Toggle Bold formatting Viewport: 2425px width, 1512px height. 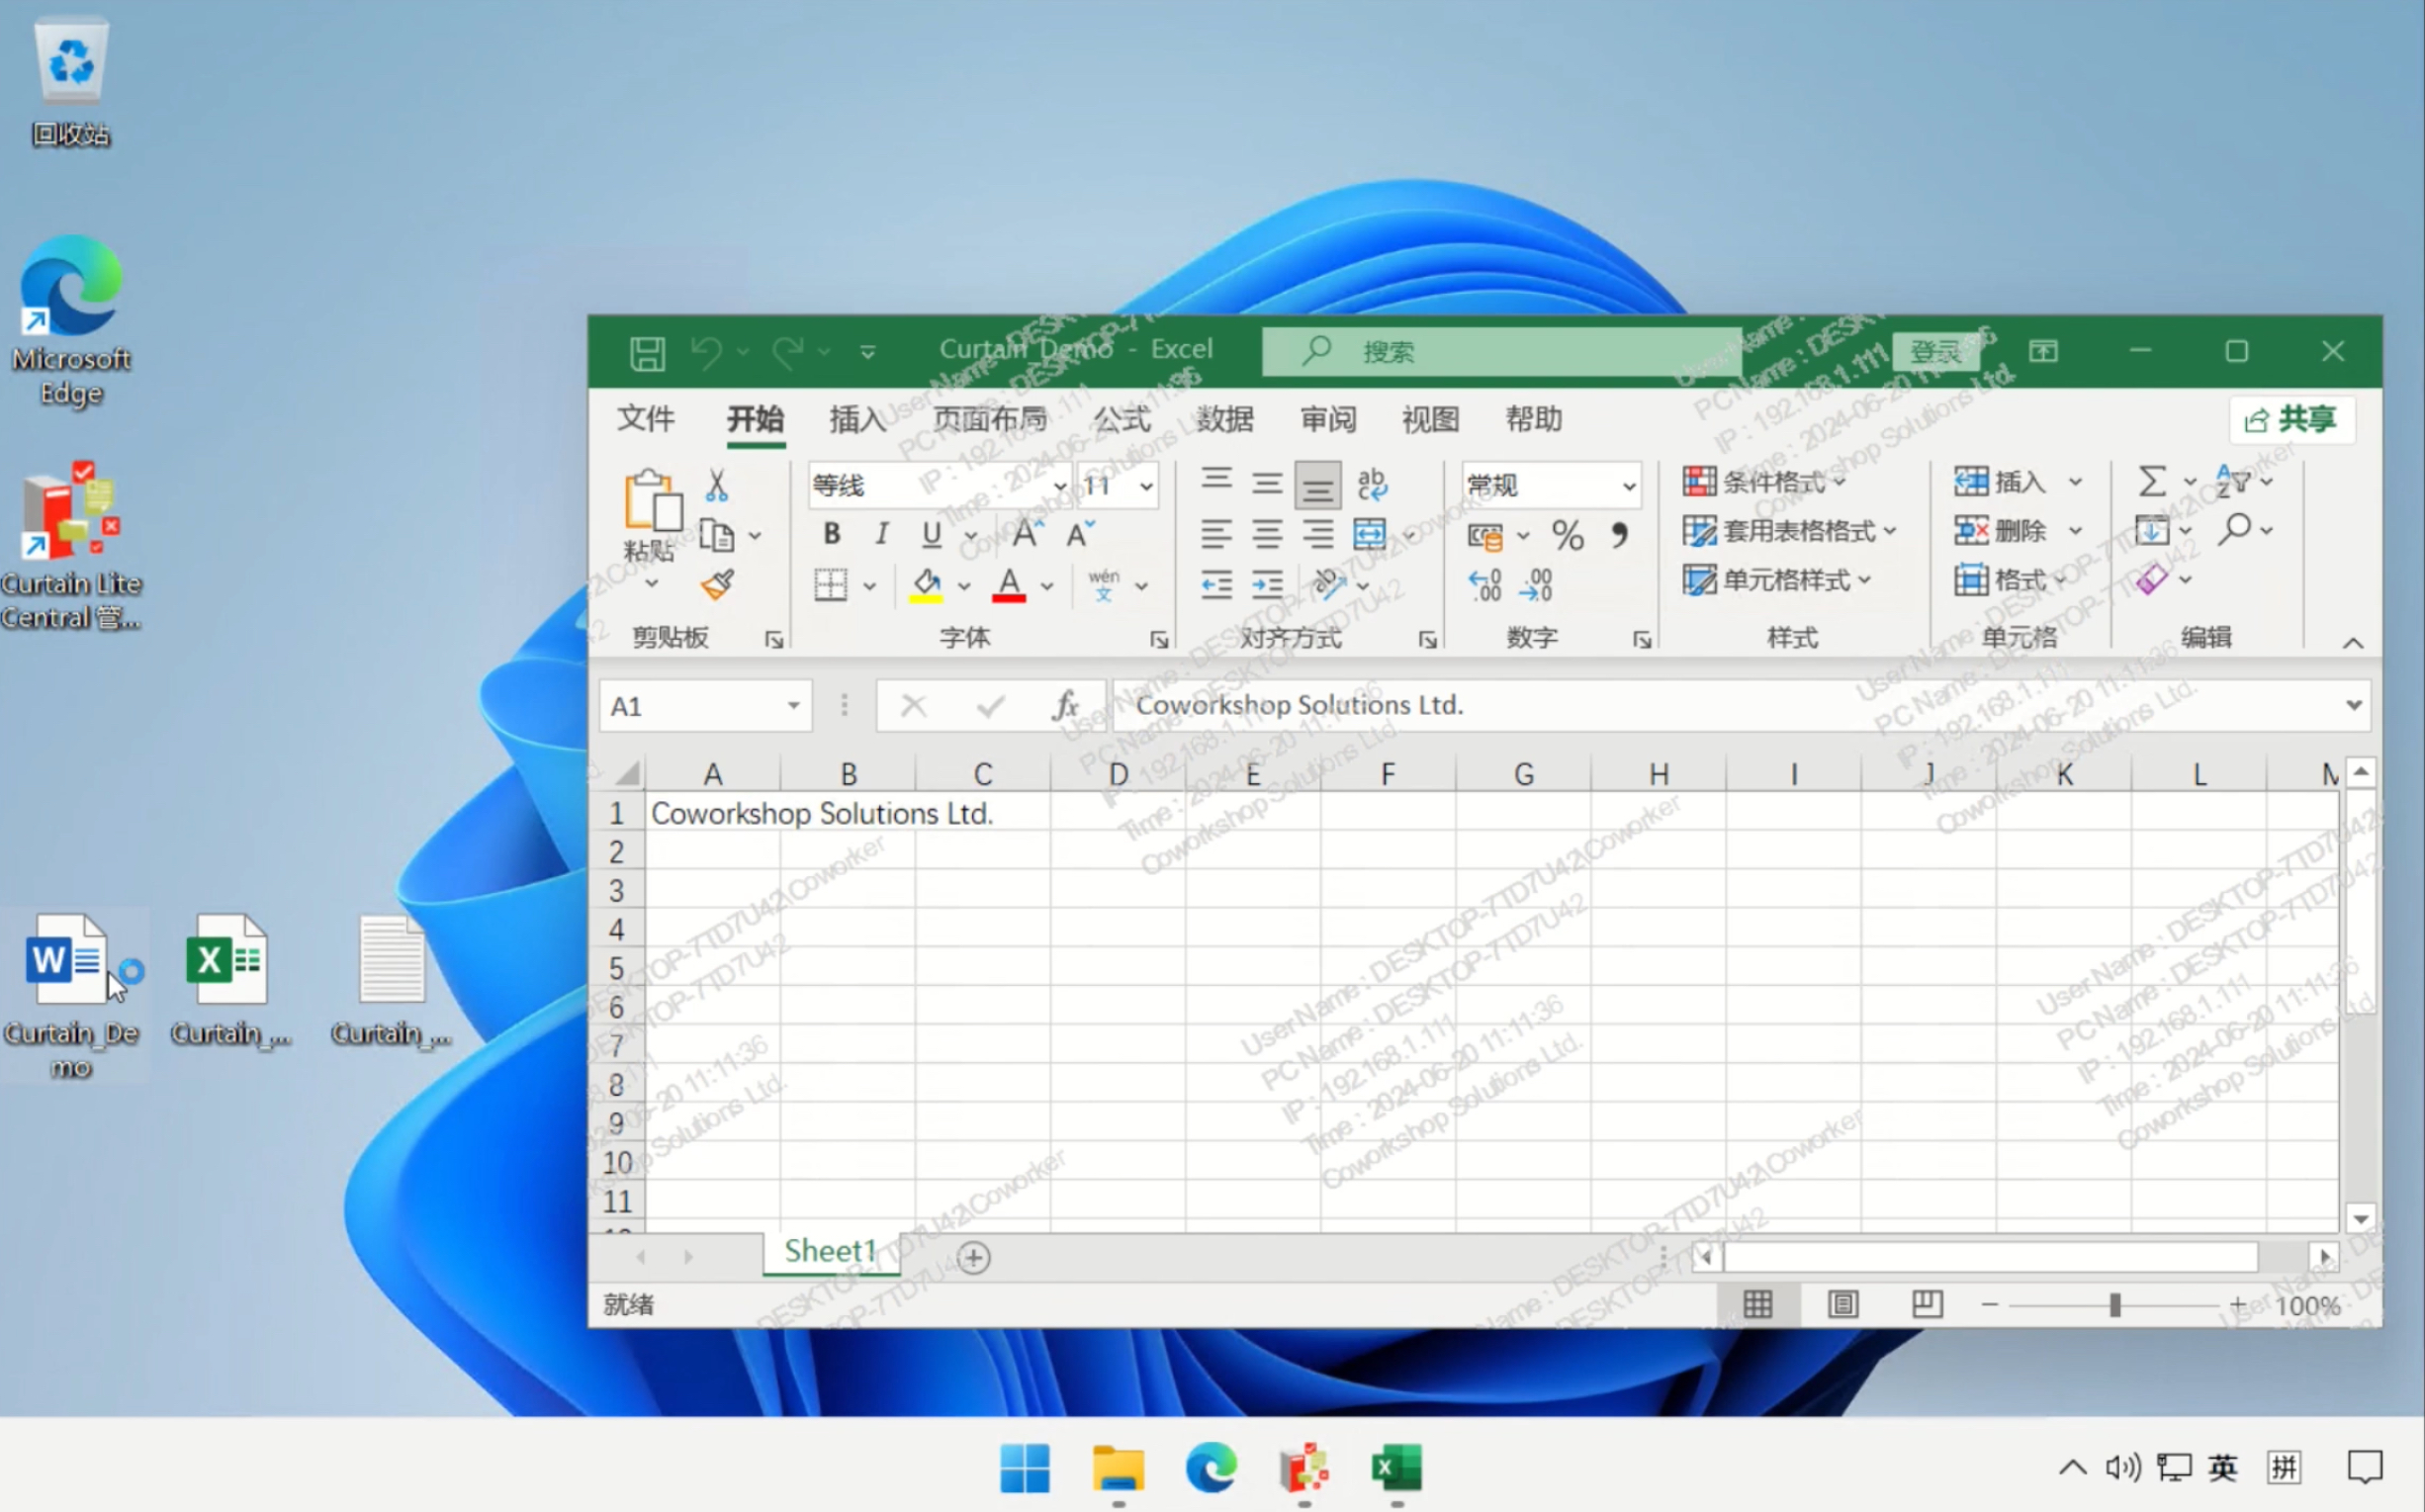(832, 535)
